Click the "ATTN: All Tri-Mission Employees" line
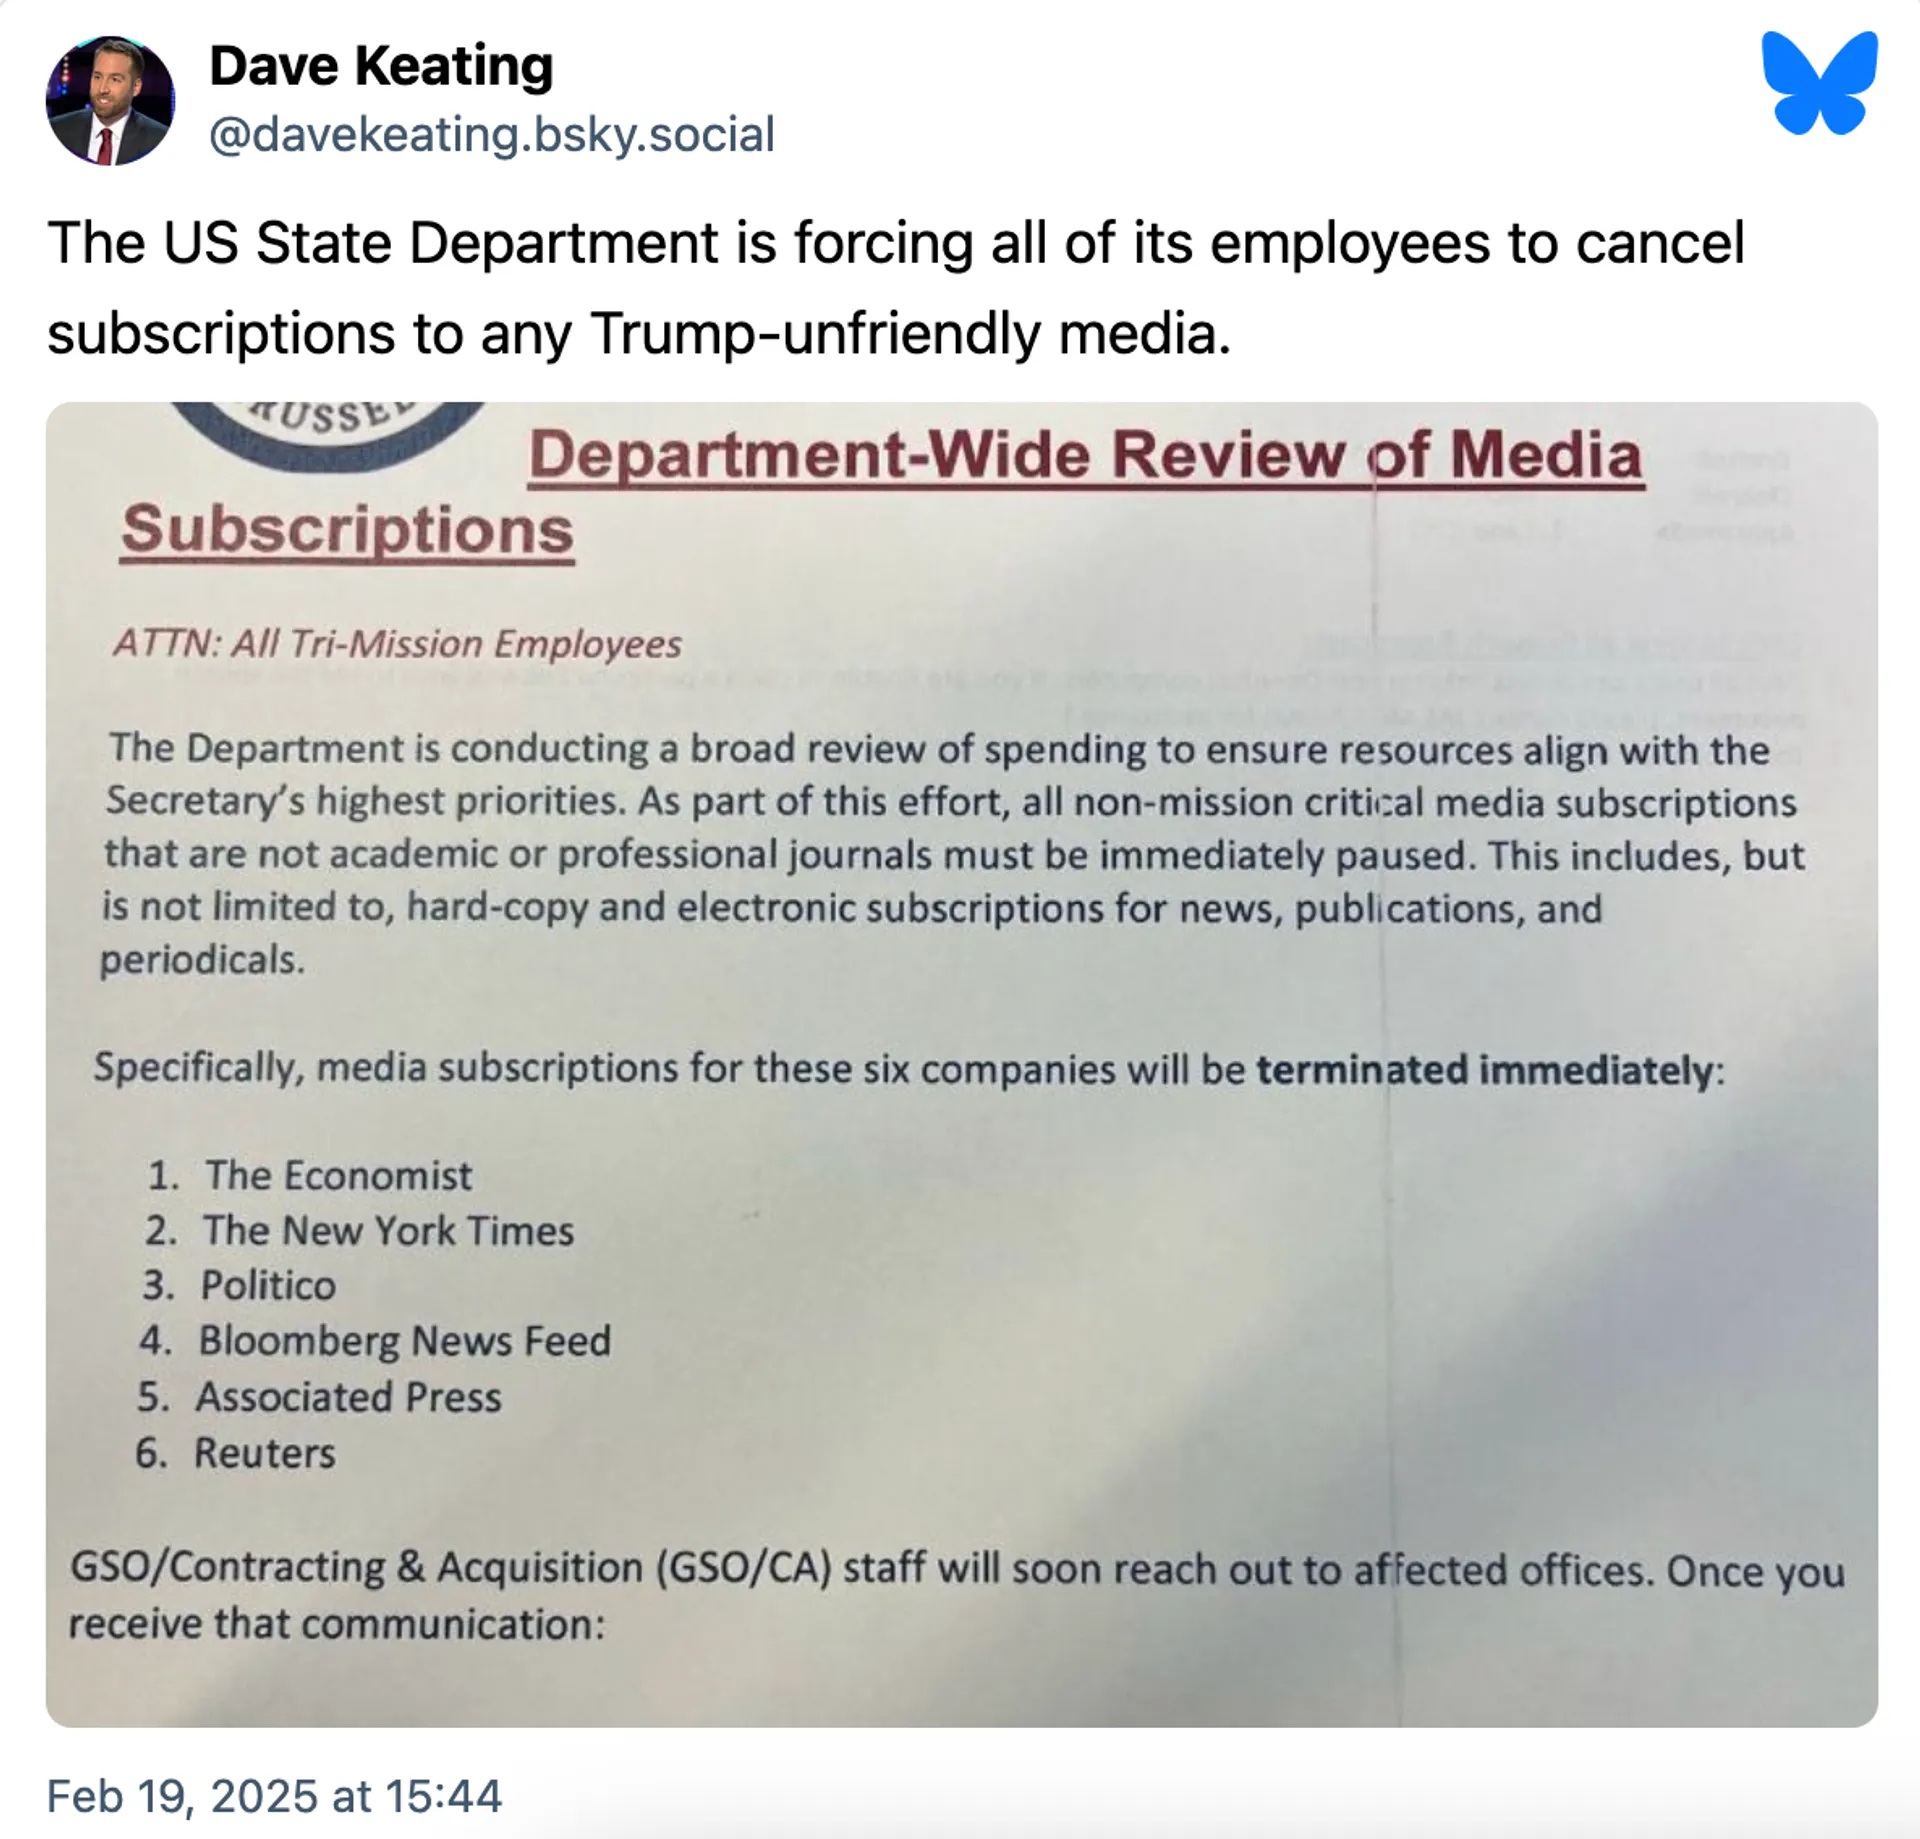Image resolution: width=1920 pixels, height=1839 pixels. pos(397,644)
